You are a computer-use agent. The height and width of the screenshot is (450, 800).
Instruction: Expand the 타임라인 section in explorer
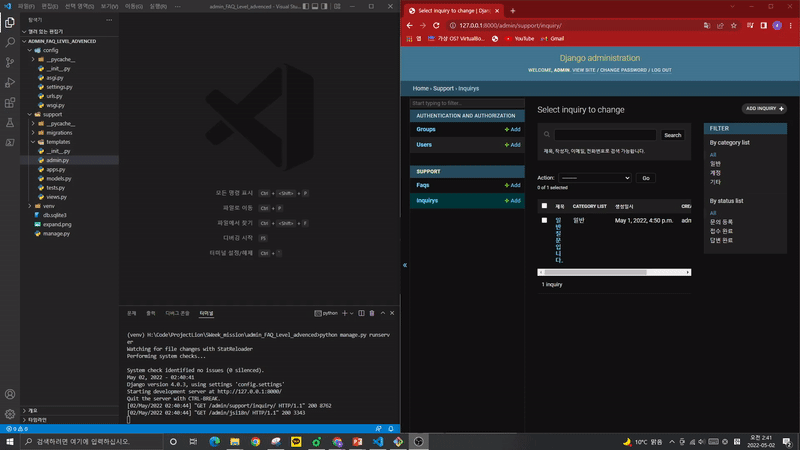37,420
